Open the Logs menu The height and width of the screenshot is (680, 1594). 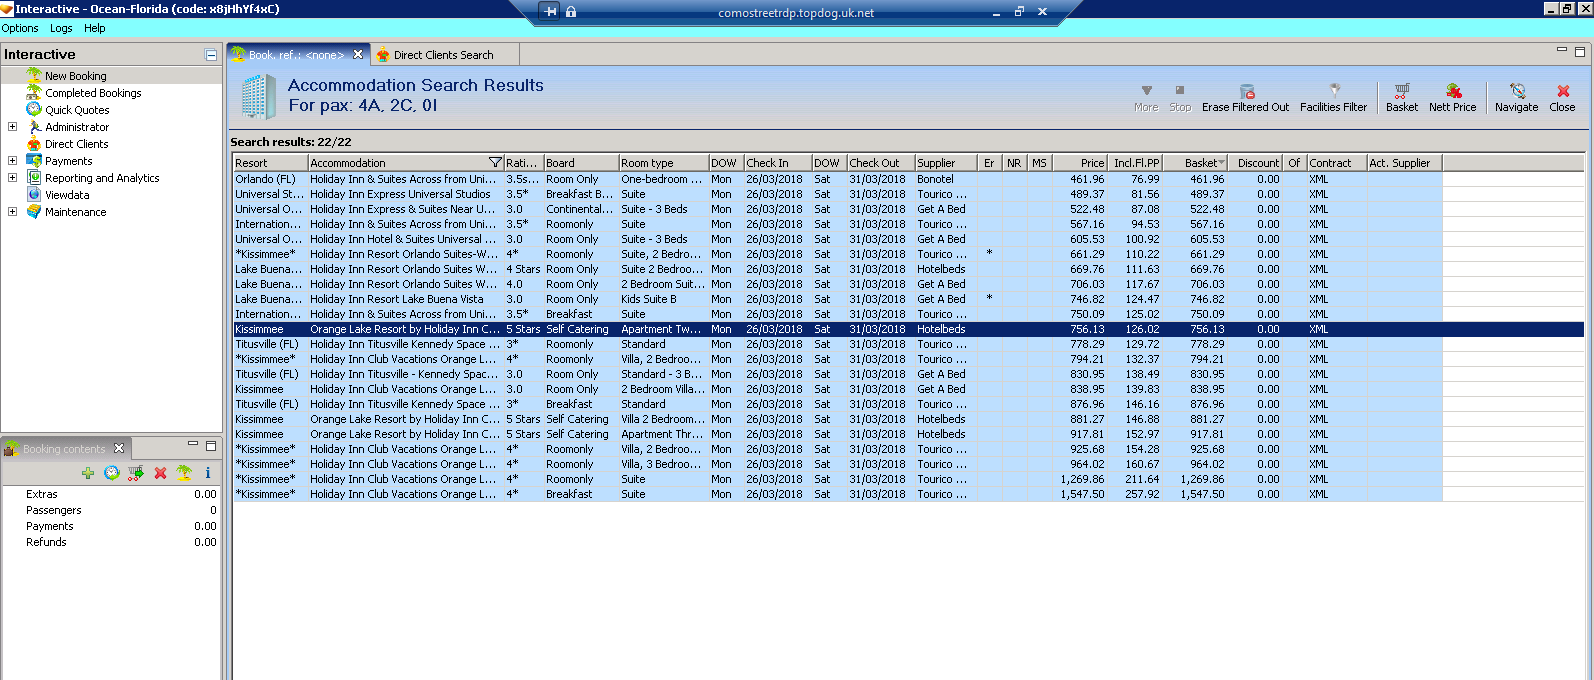click(x=61, y=28)
